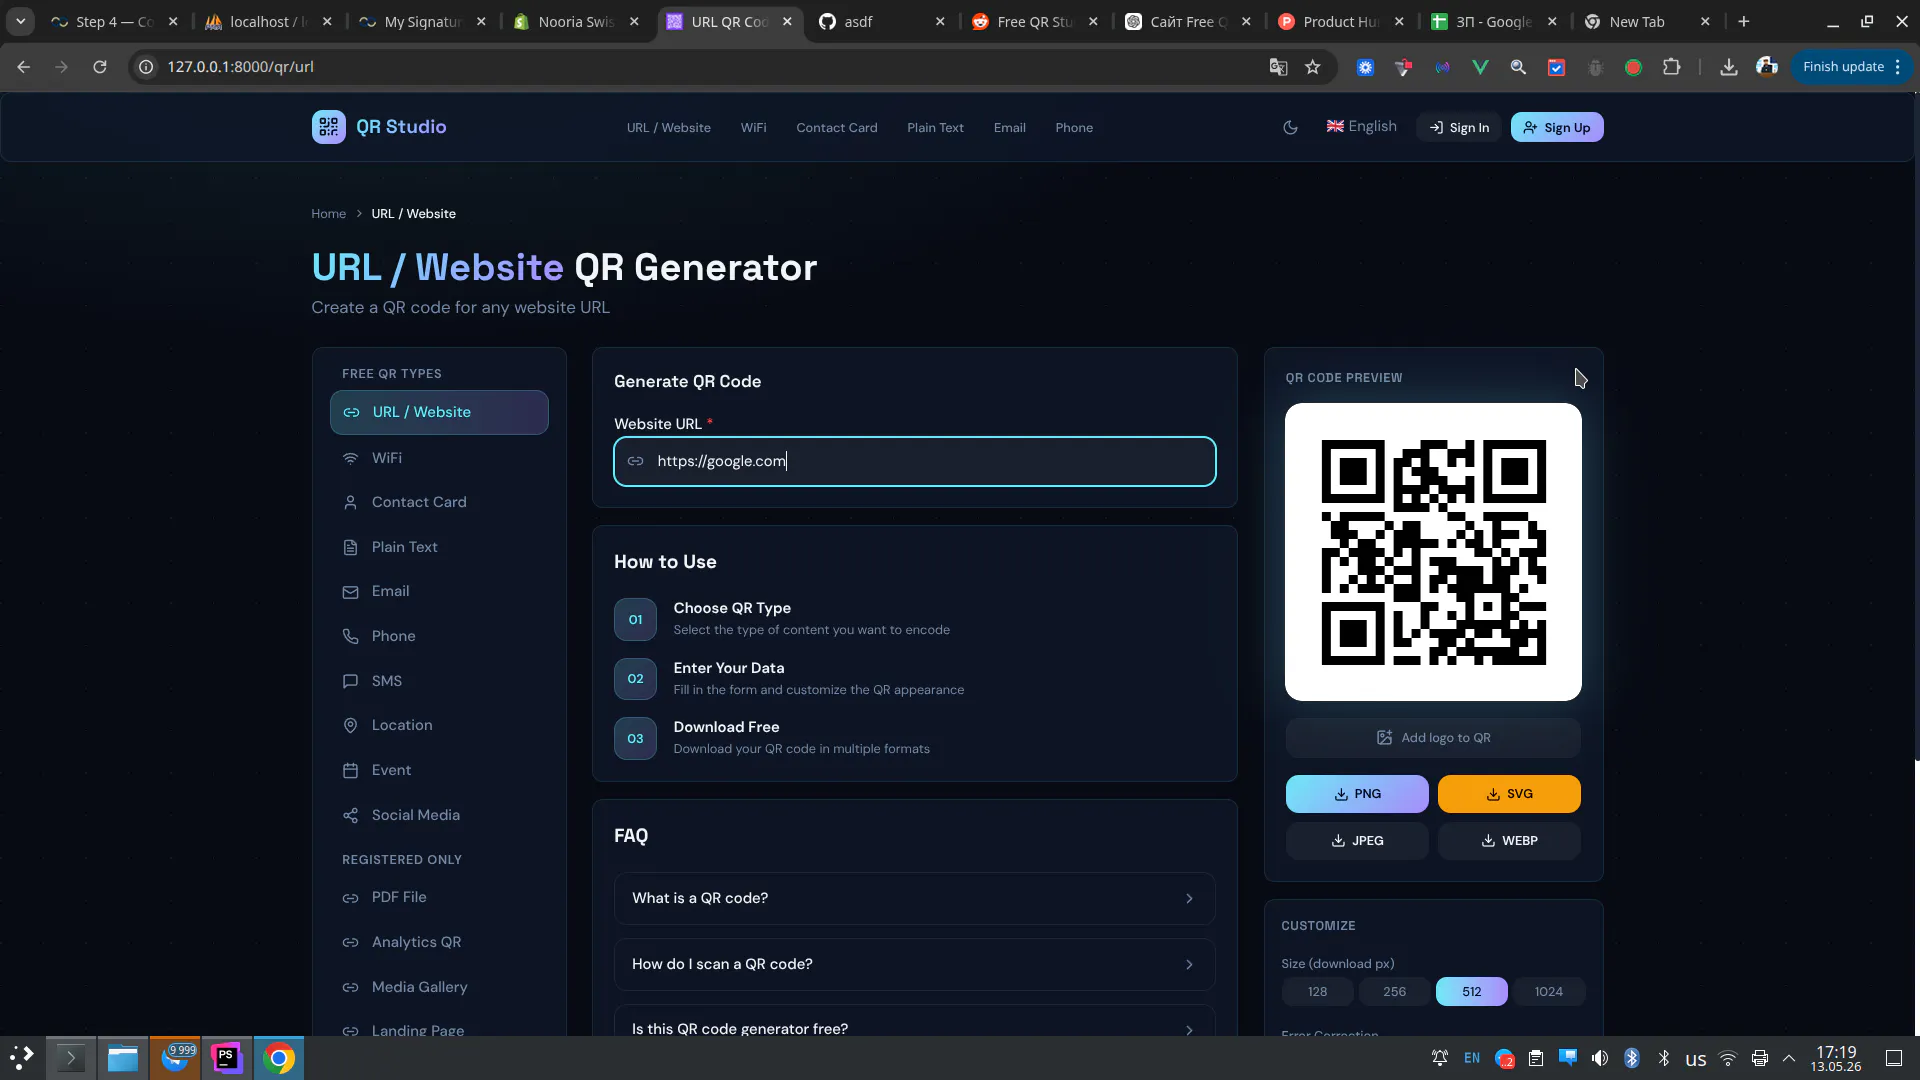This screenshot has height=1080, width=1920.
Task: Click the translate page icon
Action: [x=1278, y=67]
